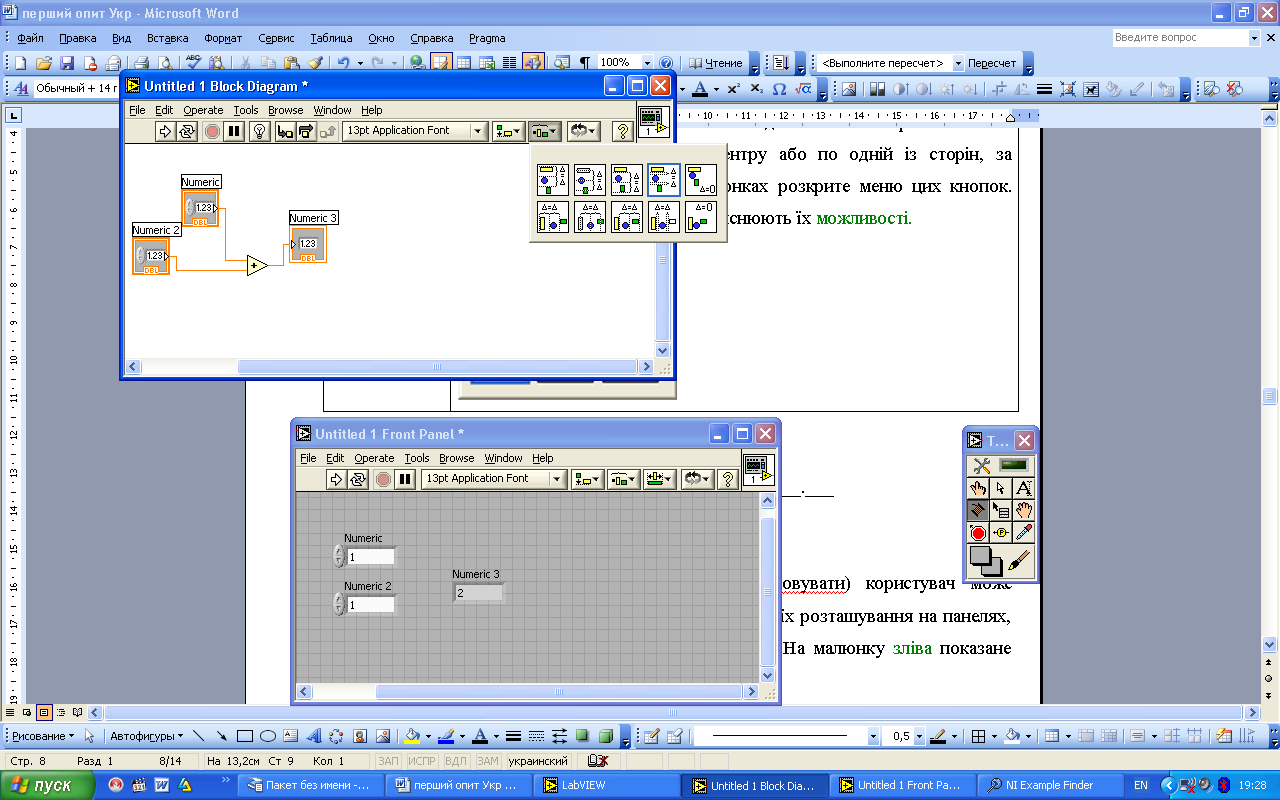Open Word zoom 100% dropdown
This screenshot has width=1280, height=800.
[x=647, y=63]
